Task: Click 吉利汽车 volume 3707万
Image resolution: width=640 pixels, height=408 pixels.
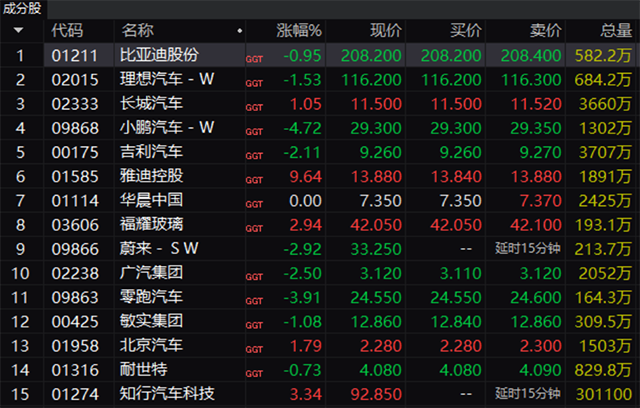Action: tap(605, 153)
